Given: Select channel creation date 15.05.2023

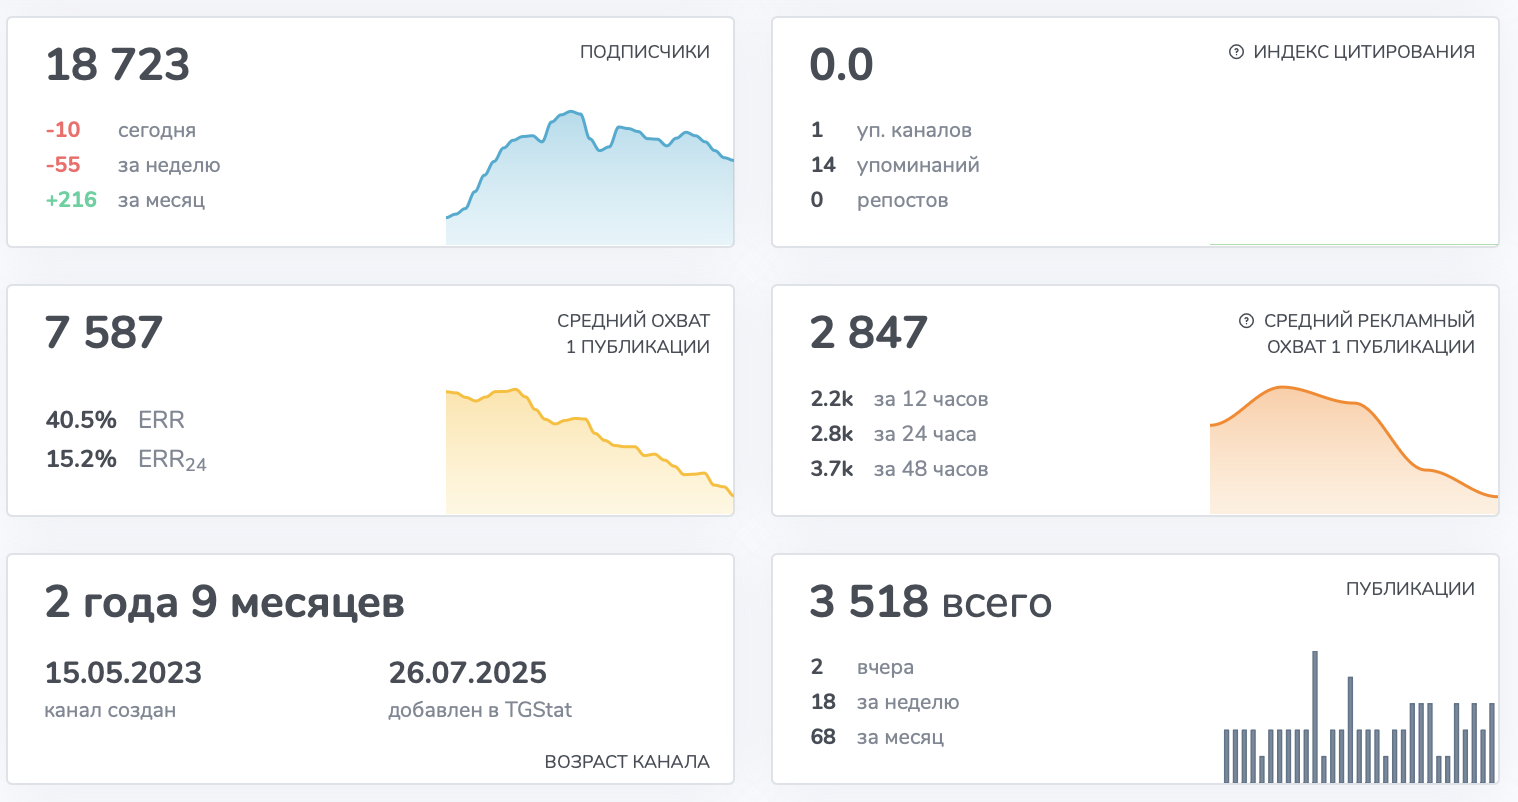Looking at the screenshot, I should [x=123, y=673].
